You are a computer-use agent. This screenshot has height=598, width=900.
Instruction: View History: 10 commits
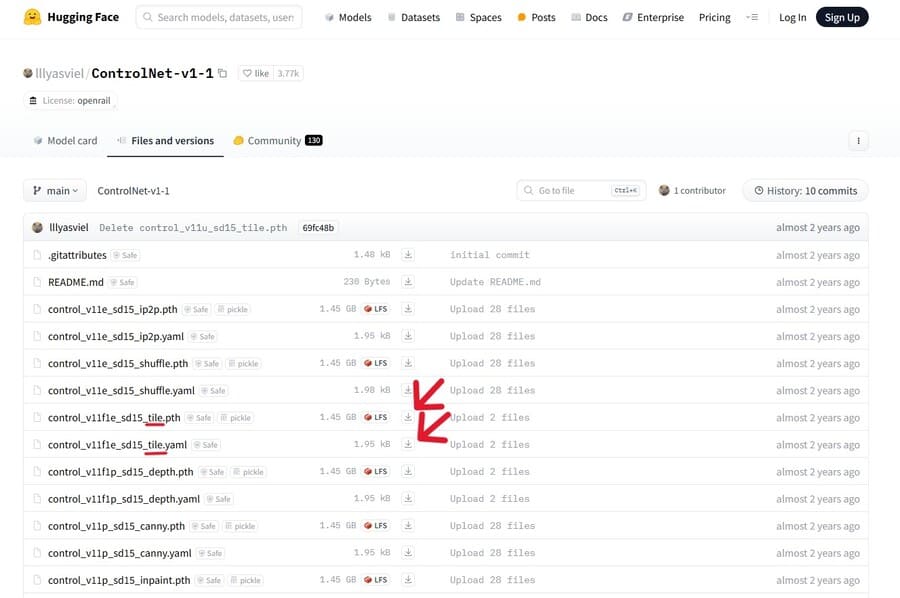pyautogui.click(x=805, y=191)
